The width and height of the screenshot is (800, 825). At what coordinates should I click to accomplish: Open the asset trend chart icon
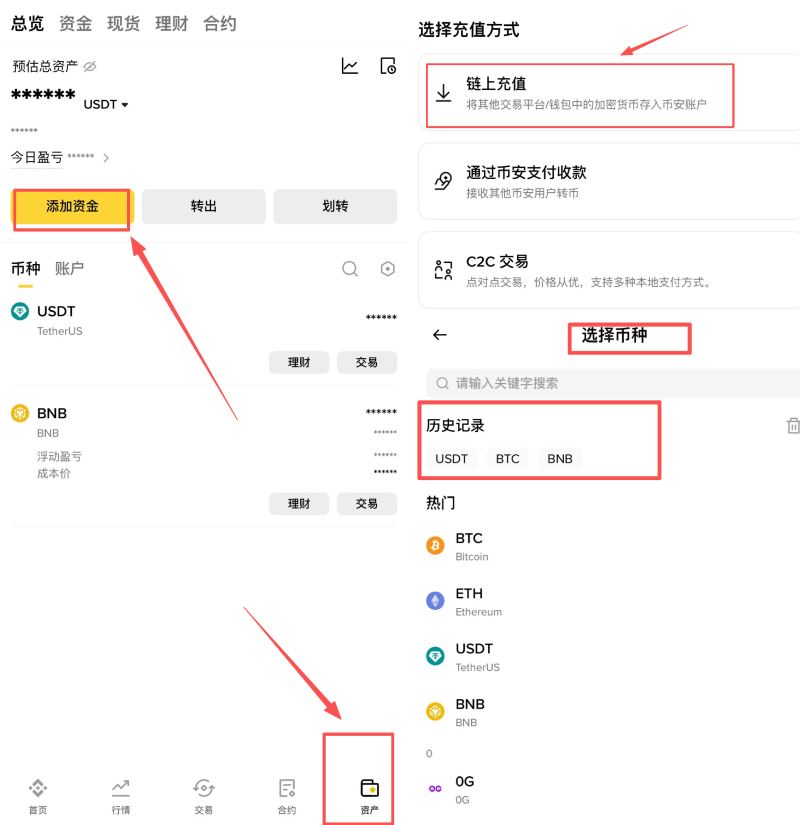[x=350, y=65]
